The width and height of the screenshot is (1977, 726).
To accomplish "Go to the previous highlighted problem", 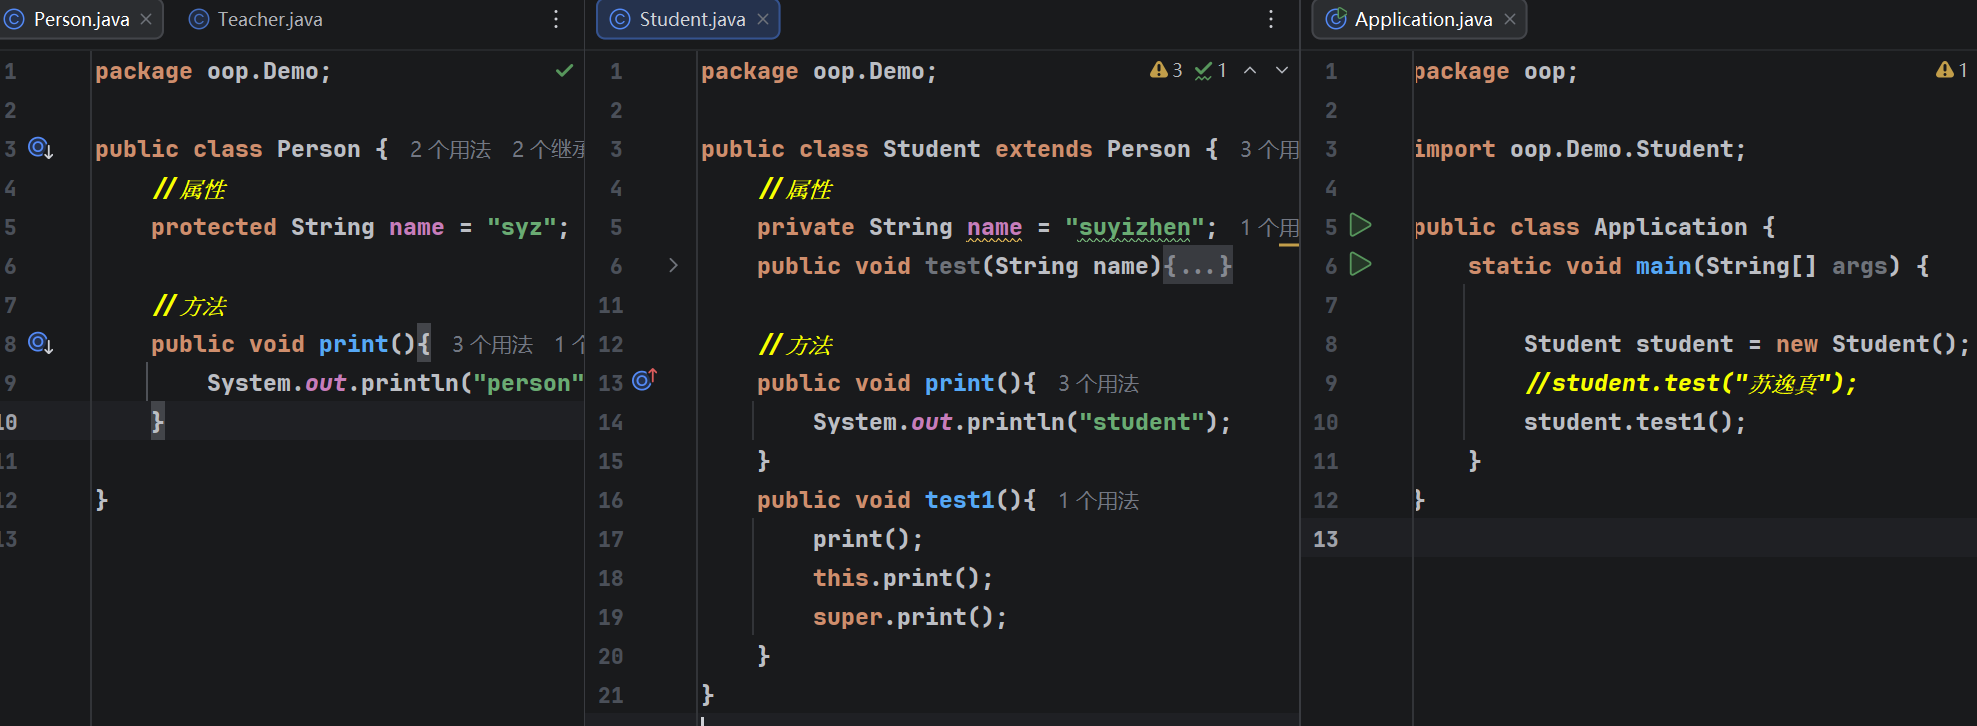I will 1250,70.
